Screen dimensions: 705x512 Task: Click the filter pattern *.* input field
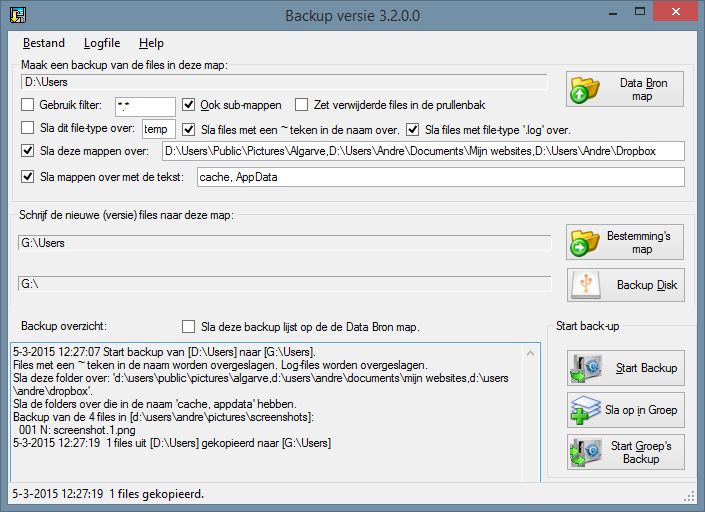145,107
